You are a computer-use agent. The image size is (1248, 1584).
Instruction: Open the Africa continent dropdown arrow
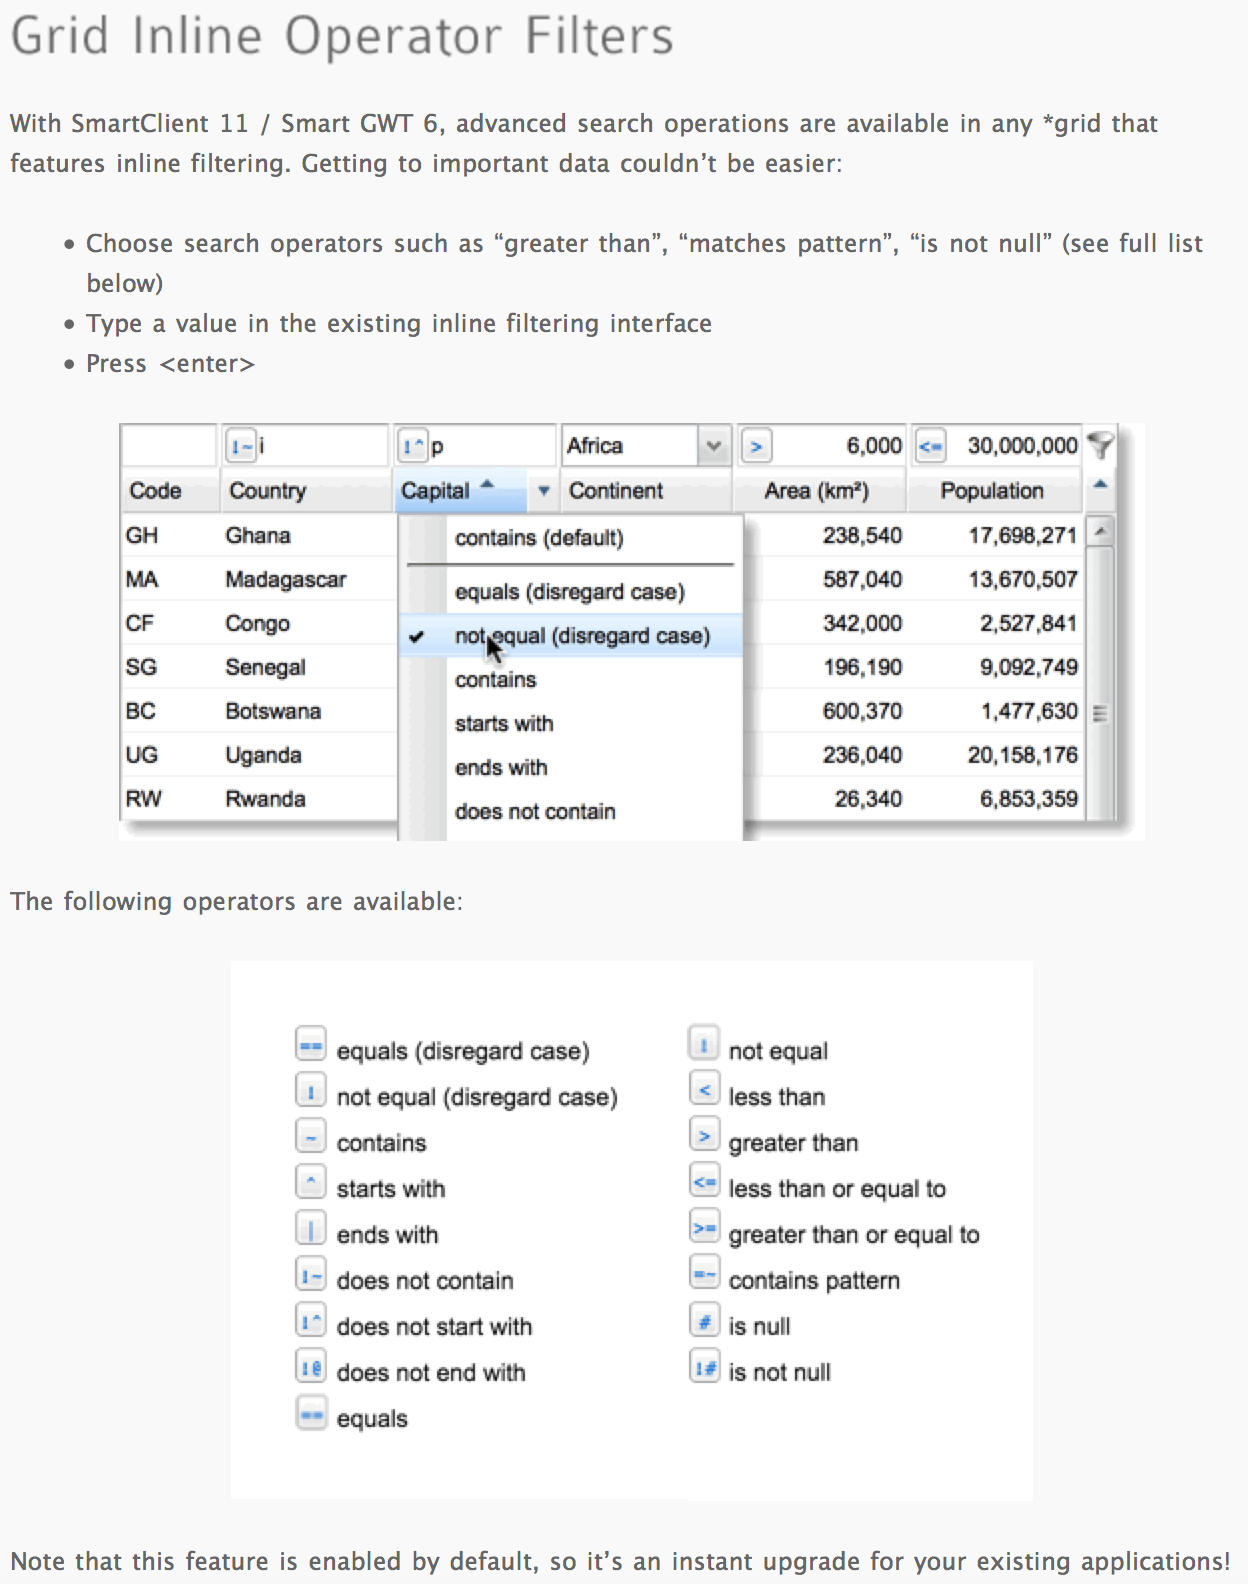(x=713, y=446)
